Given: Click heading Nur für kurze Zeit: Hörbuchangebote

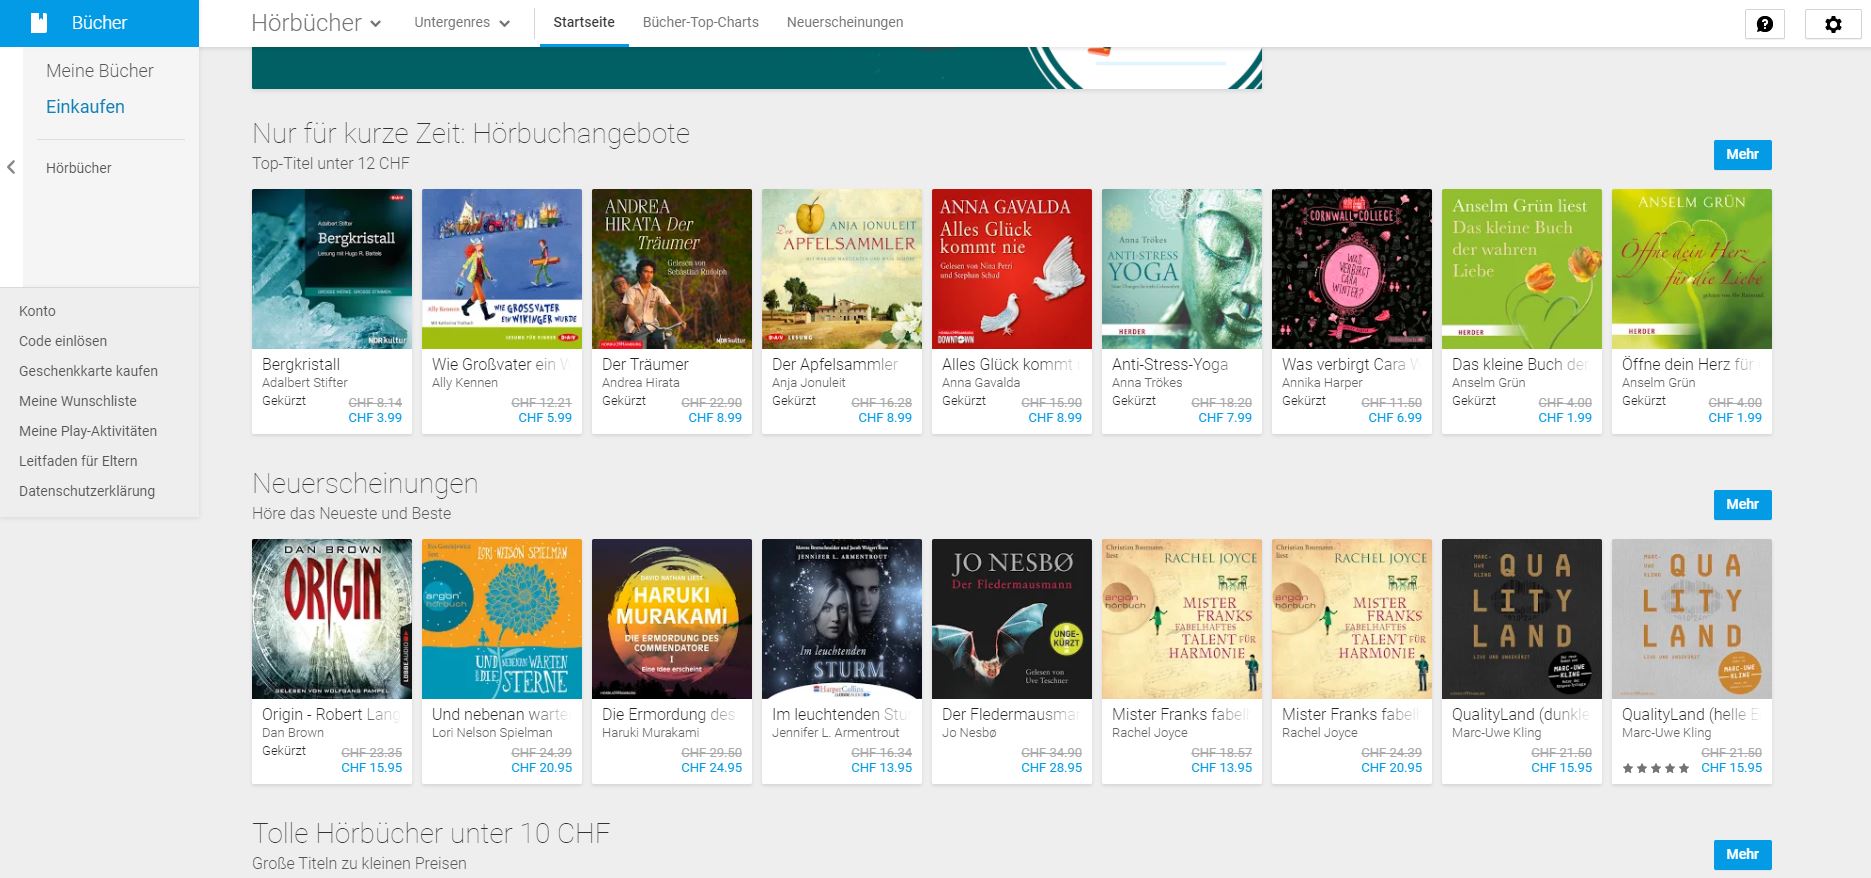Looking at the screenshot, I should pyautogui.click(x=471, y=134).
